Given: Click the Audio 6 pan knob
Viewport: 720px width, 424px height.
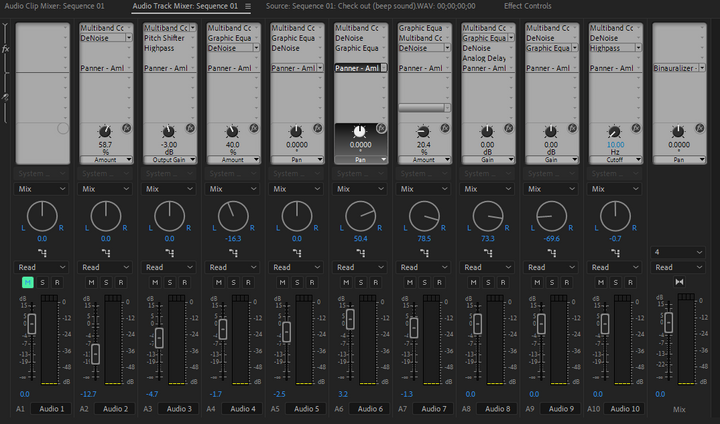Looking at the screenshot, I should (360, 216).
